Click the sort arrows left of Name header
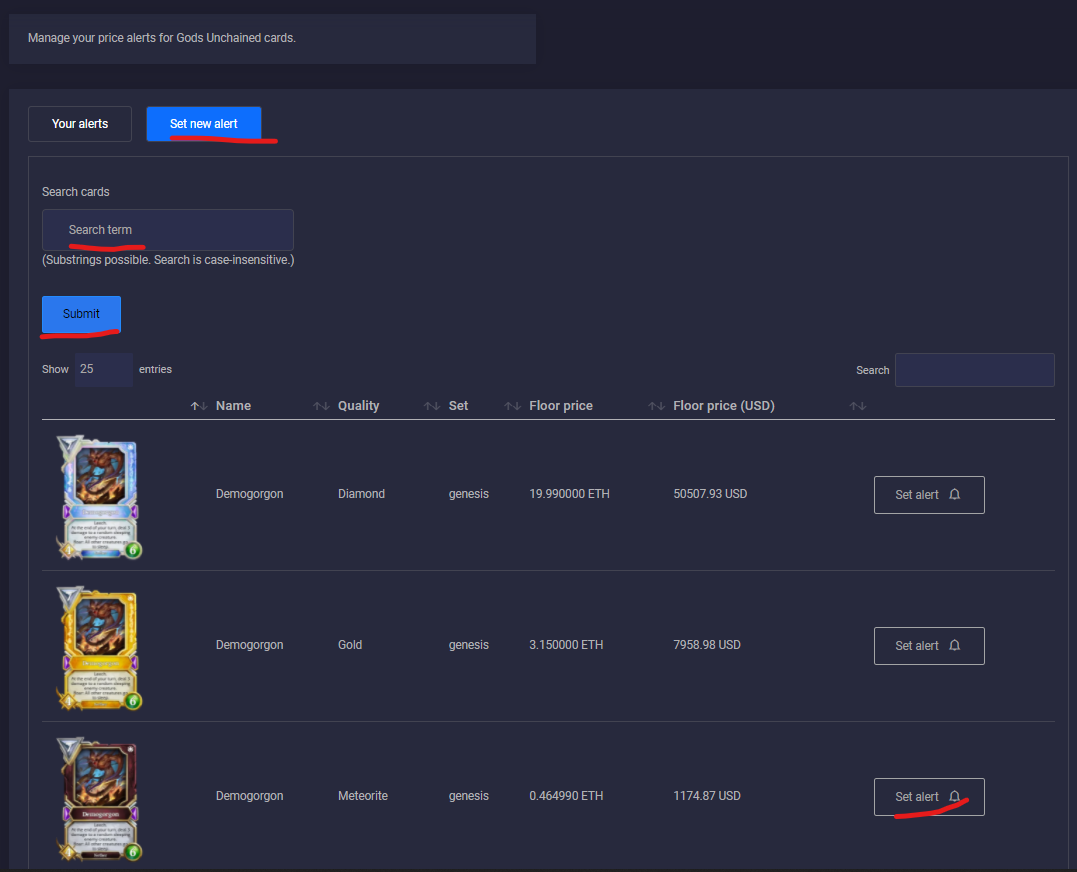 199,406
